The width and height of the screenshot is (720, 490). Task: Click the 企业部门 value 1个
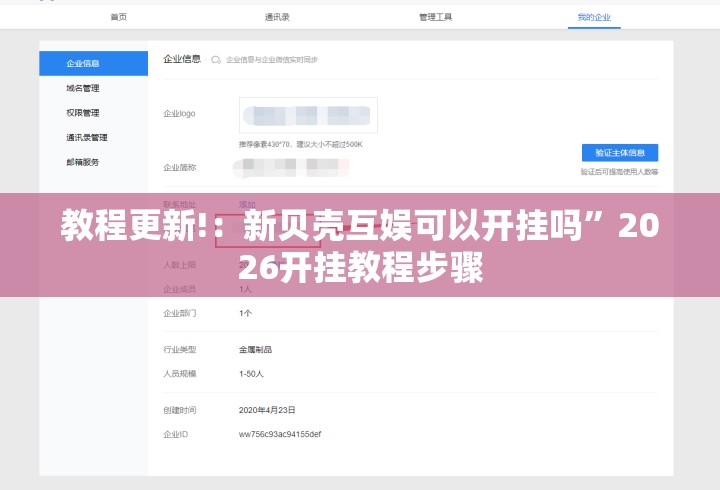tap(245, 313)
